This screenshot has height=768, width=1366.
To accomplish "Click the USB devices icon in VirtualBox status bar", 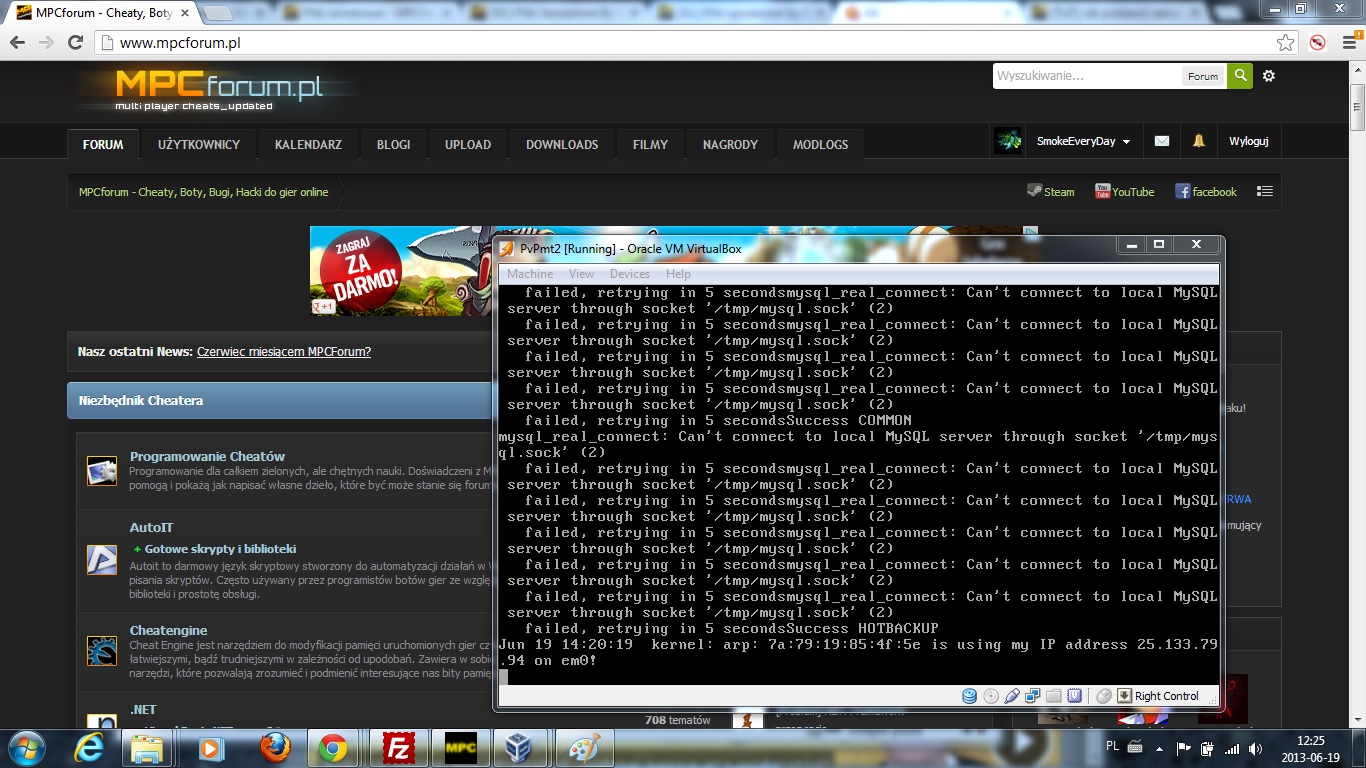I will (x=1012, y=696).
